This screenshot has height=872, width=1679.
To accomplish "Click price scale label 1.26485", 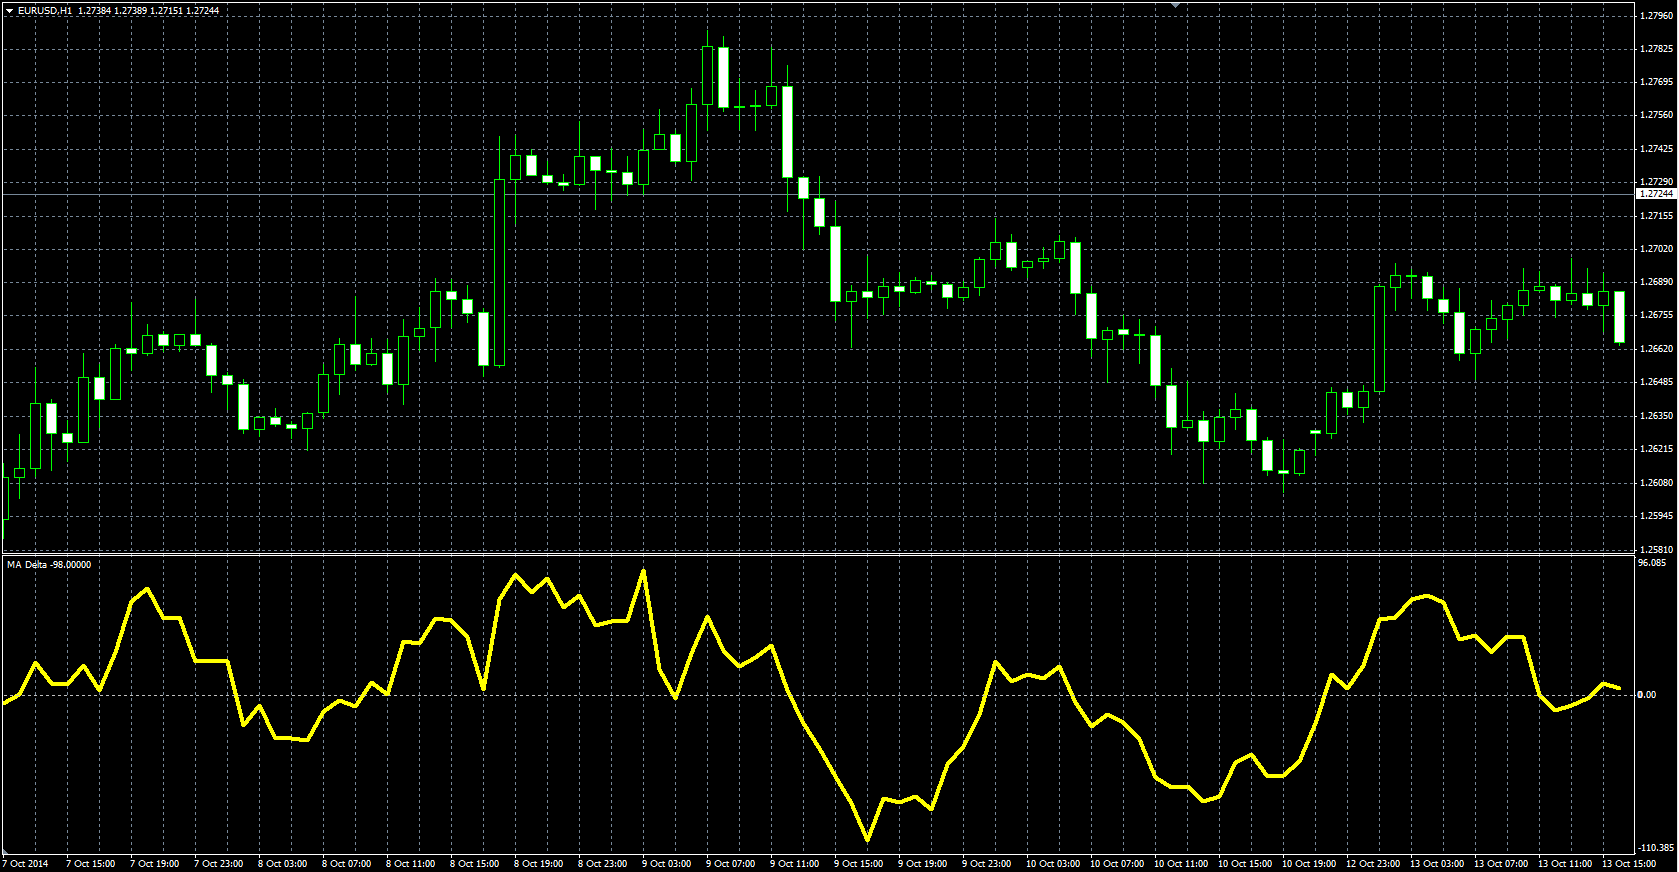I will point(1657,382).
